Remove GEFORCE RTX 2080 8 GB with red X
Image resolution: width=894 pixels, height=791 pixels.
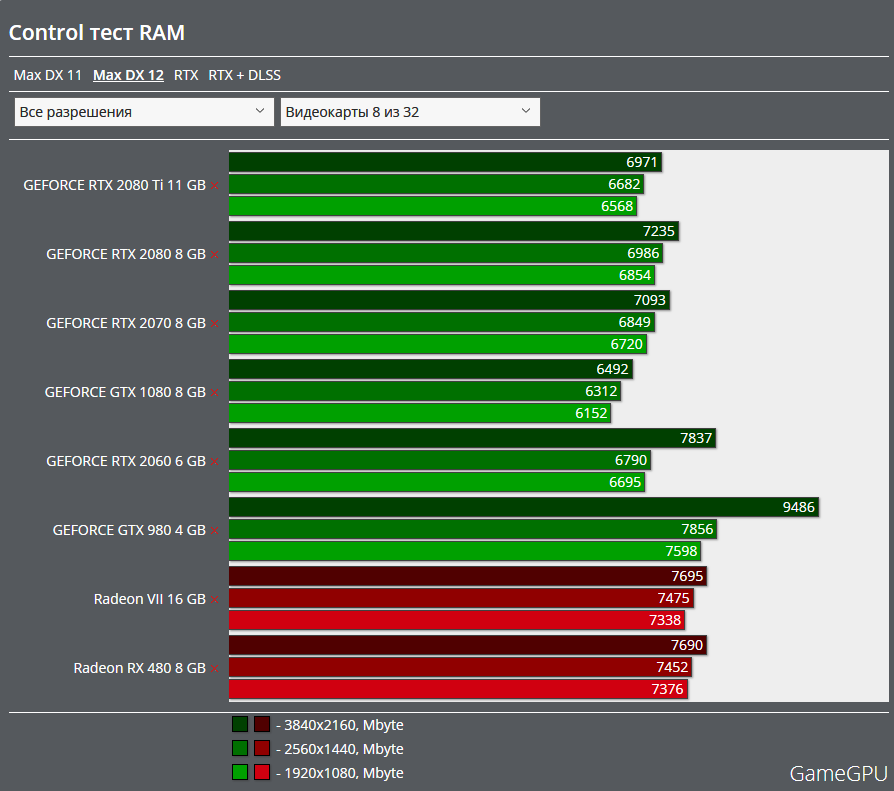point(214,254)
